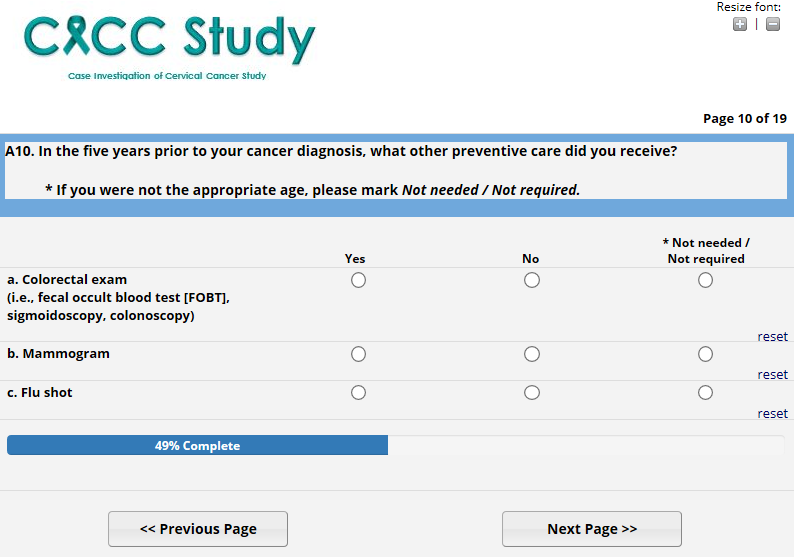
Task: Reset the Mammogram answer
Action: [772, 375]
